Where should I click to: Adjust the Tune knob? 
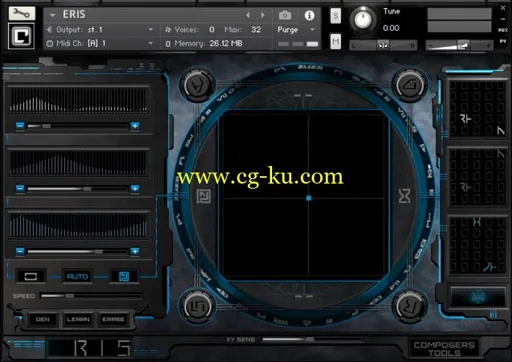tap(363, 19)
